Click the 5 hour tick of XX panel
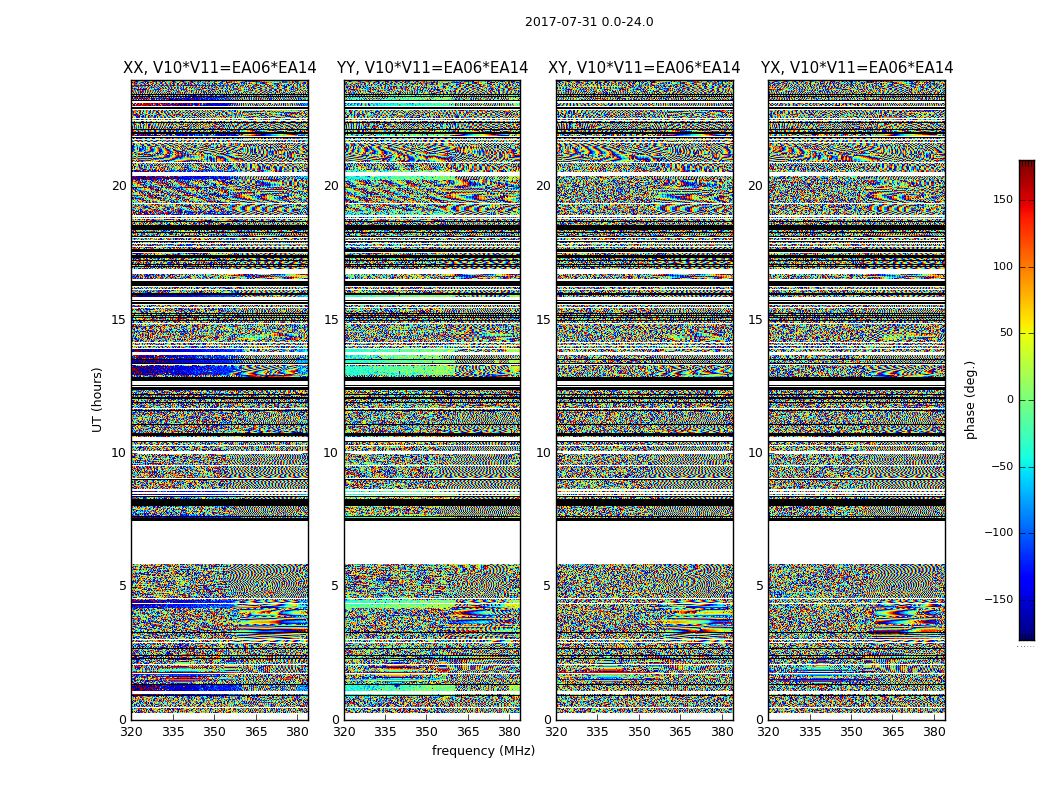Image resolution: width=1050 pixels, height=800 pixels. click(x=123, y=586)
